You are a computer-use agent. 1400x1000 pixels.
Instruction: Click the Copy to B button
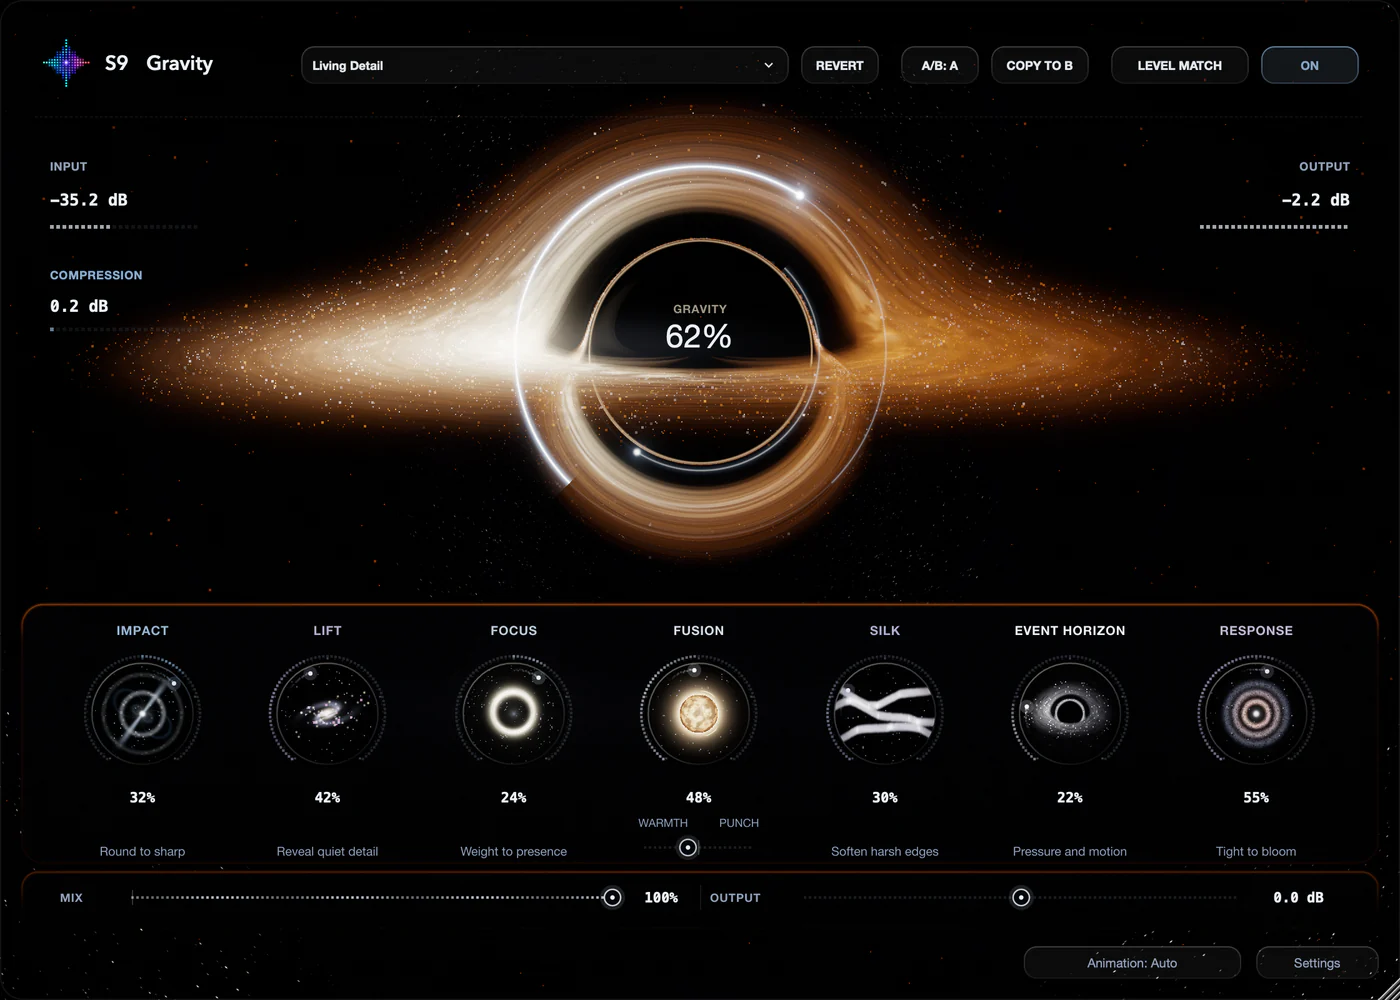1039,65
